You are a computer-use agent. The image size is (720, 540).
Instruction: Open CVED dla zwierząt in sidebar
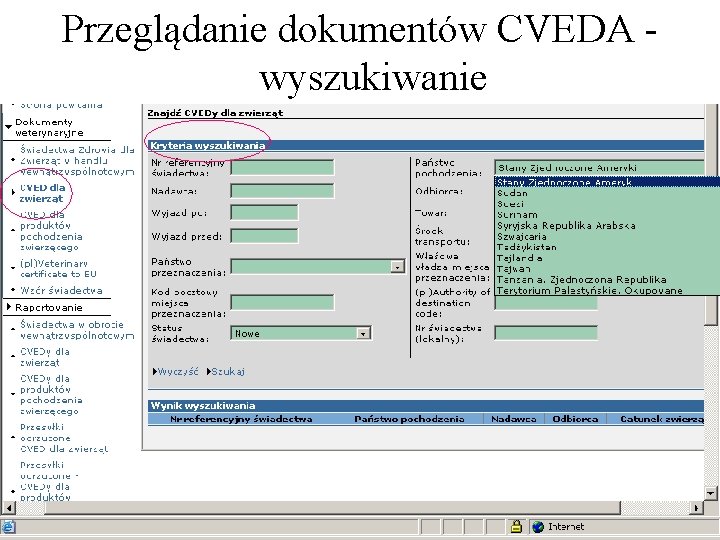pyautogui.click(x=42, y=193)
